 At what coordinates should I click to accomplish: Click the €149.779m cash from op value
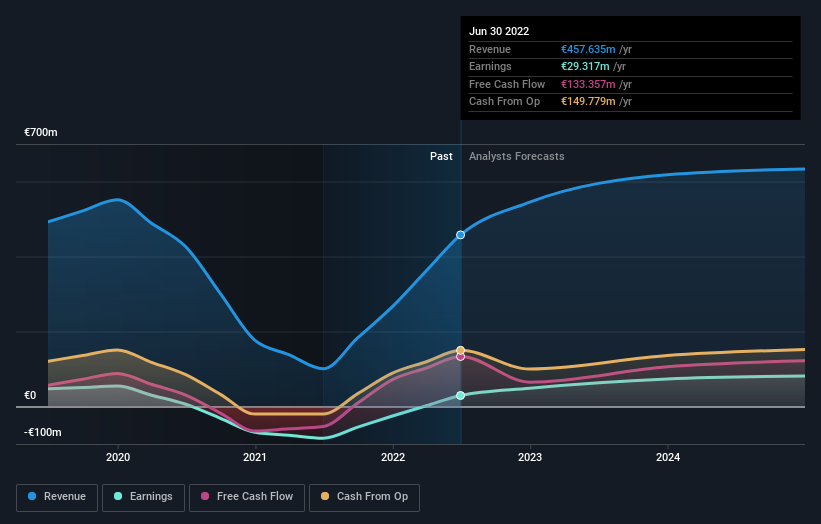588,102
